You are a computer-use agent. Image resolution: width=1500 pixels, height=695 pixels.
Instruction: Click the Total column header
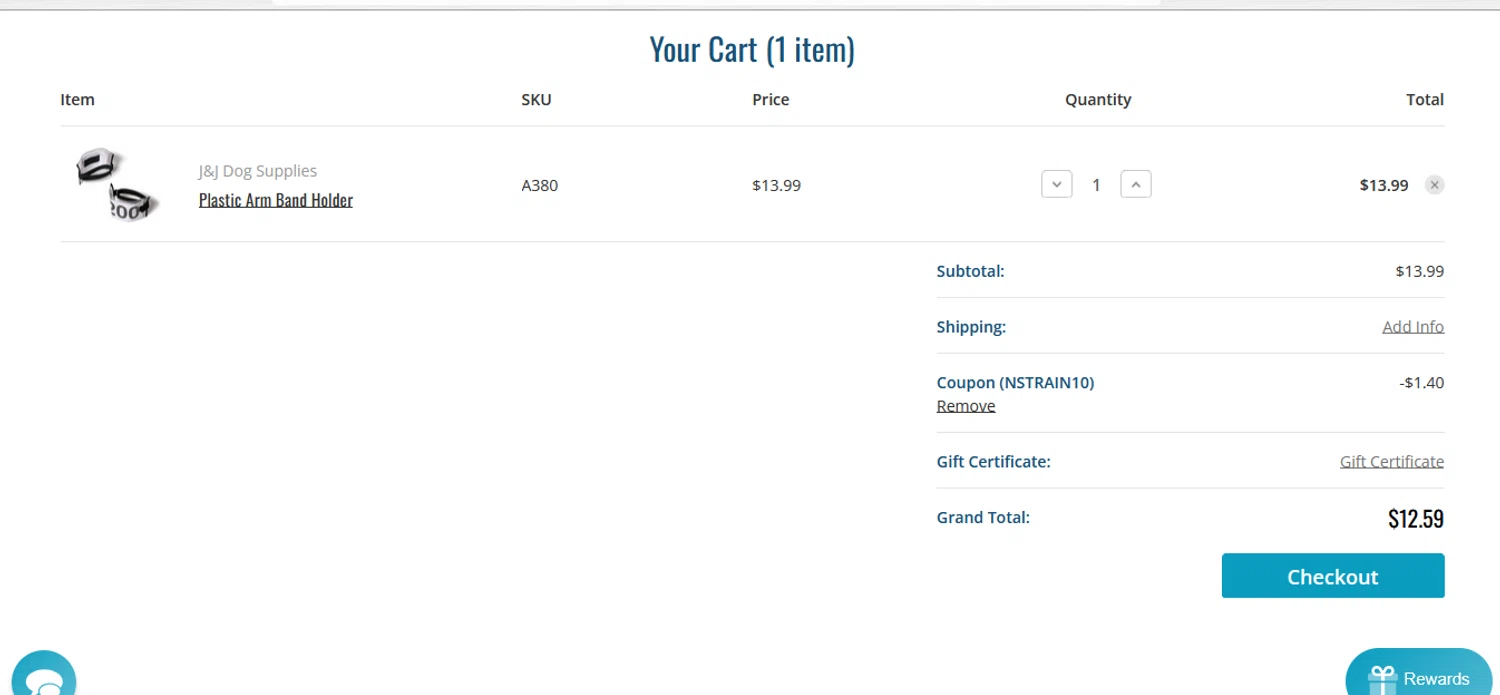coord(1425,99)
